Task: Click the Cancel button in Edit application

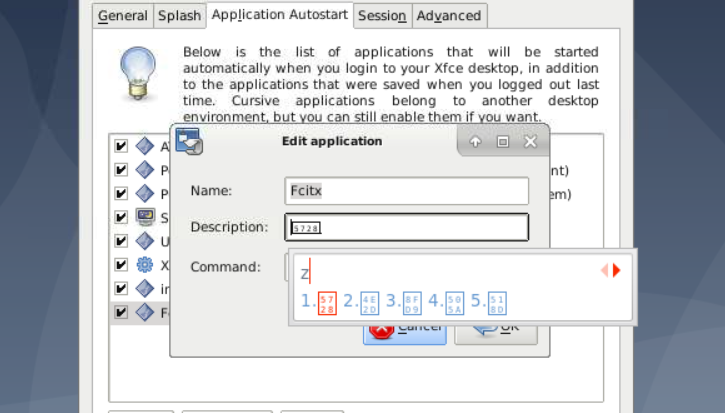Action: [x=405, y=334]
